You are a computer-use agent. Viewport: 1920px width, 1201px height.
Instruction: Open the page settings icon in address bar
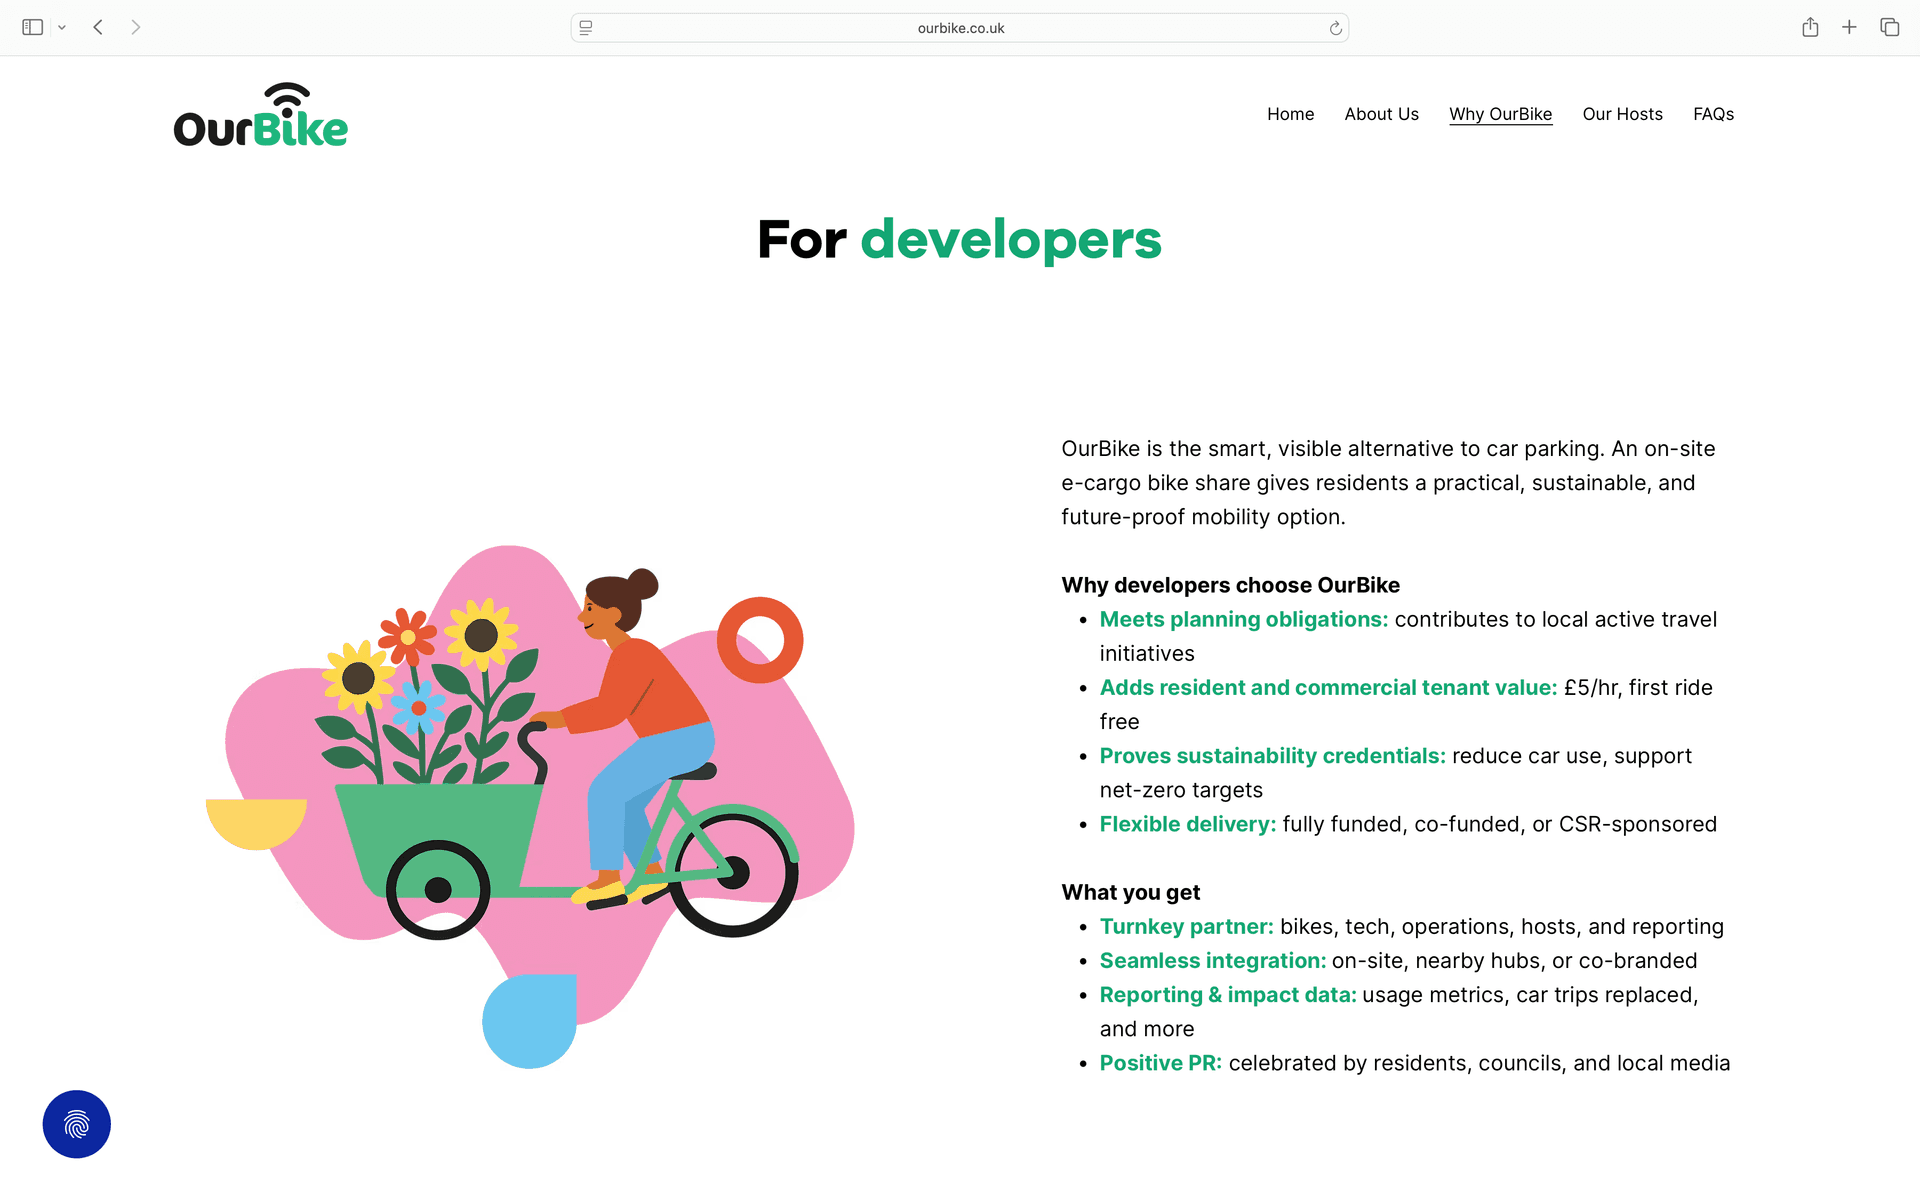tap(586, 28)
